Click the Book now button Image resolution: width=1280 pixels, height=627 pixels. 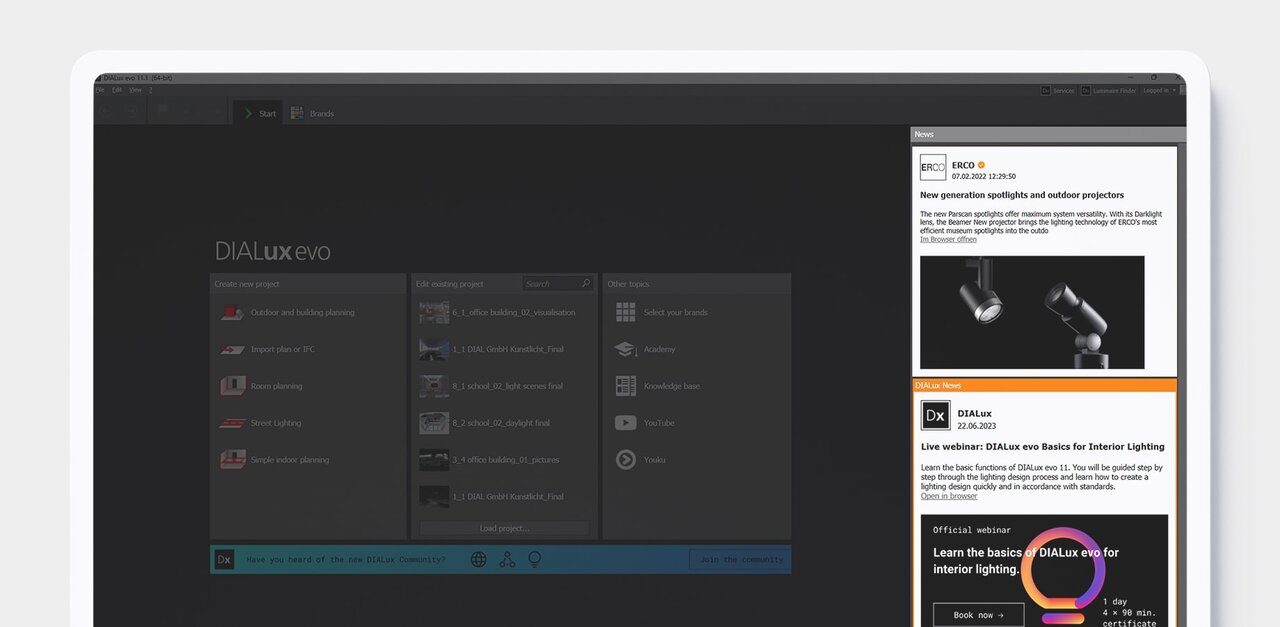tap(978, 615)
